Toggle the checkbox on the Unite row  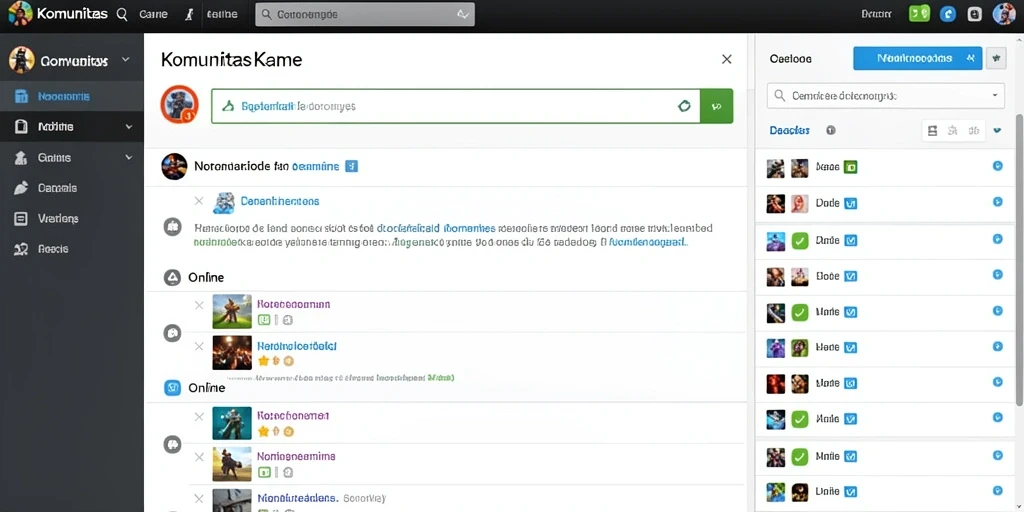pos(850,491)
